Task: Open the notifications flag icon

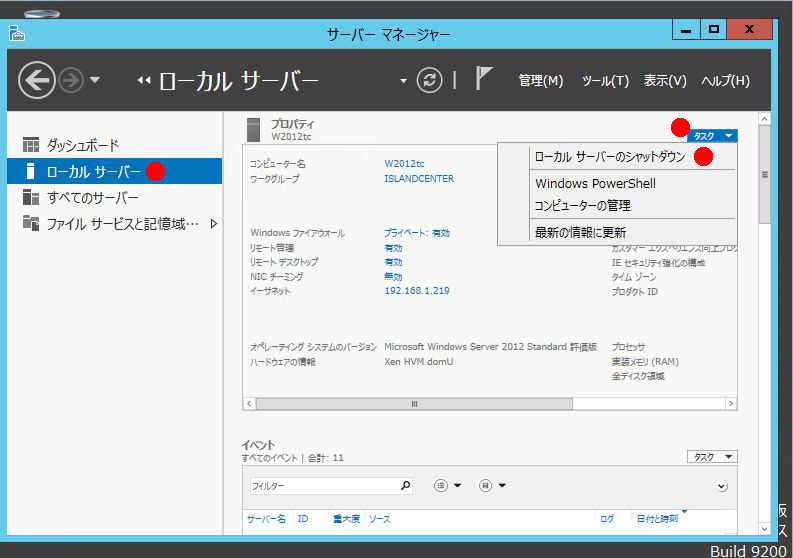Action: pyautogui.click(x=483, y=78)
